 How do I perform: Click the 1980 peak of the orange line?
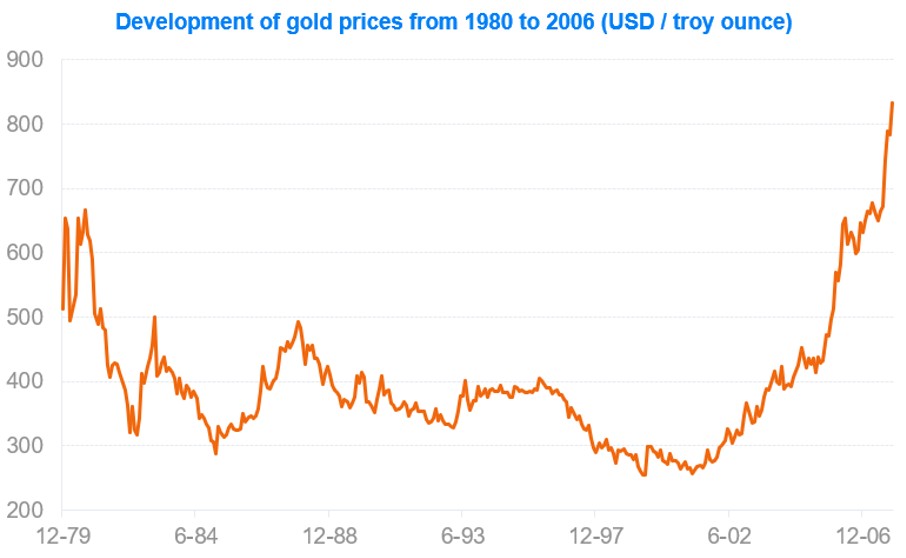(x=85, y=210)
